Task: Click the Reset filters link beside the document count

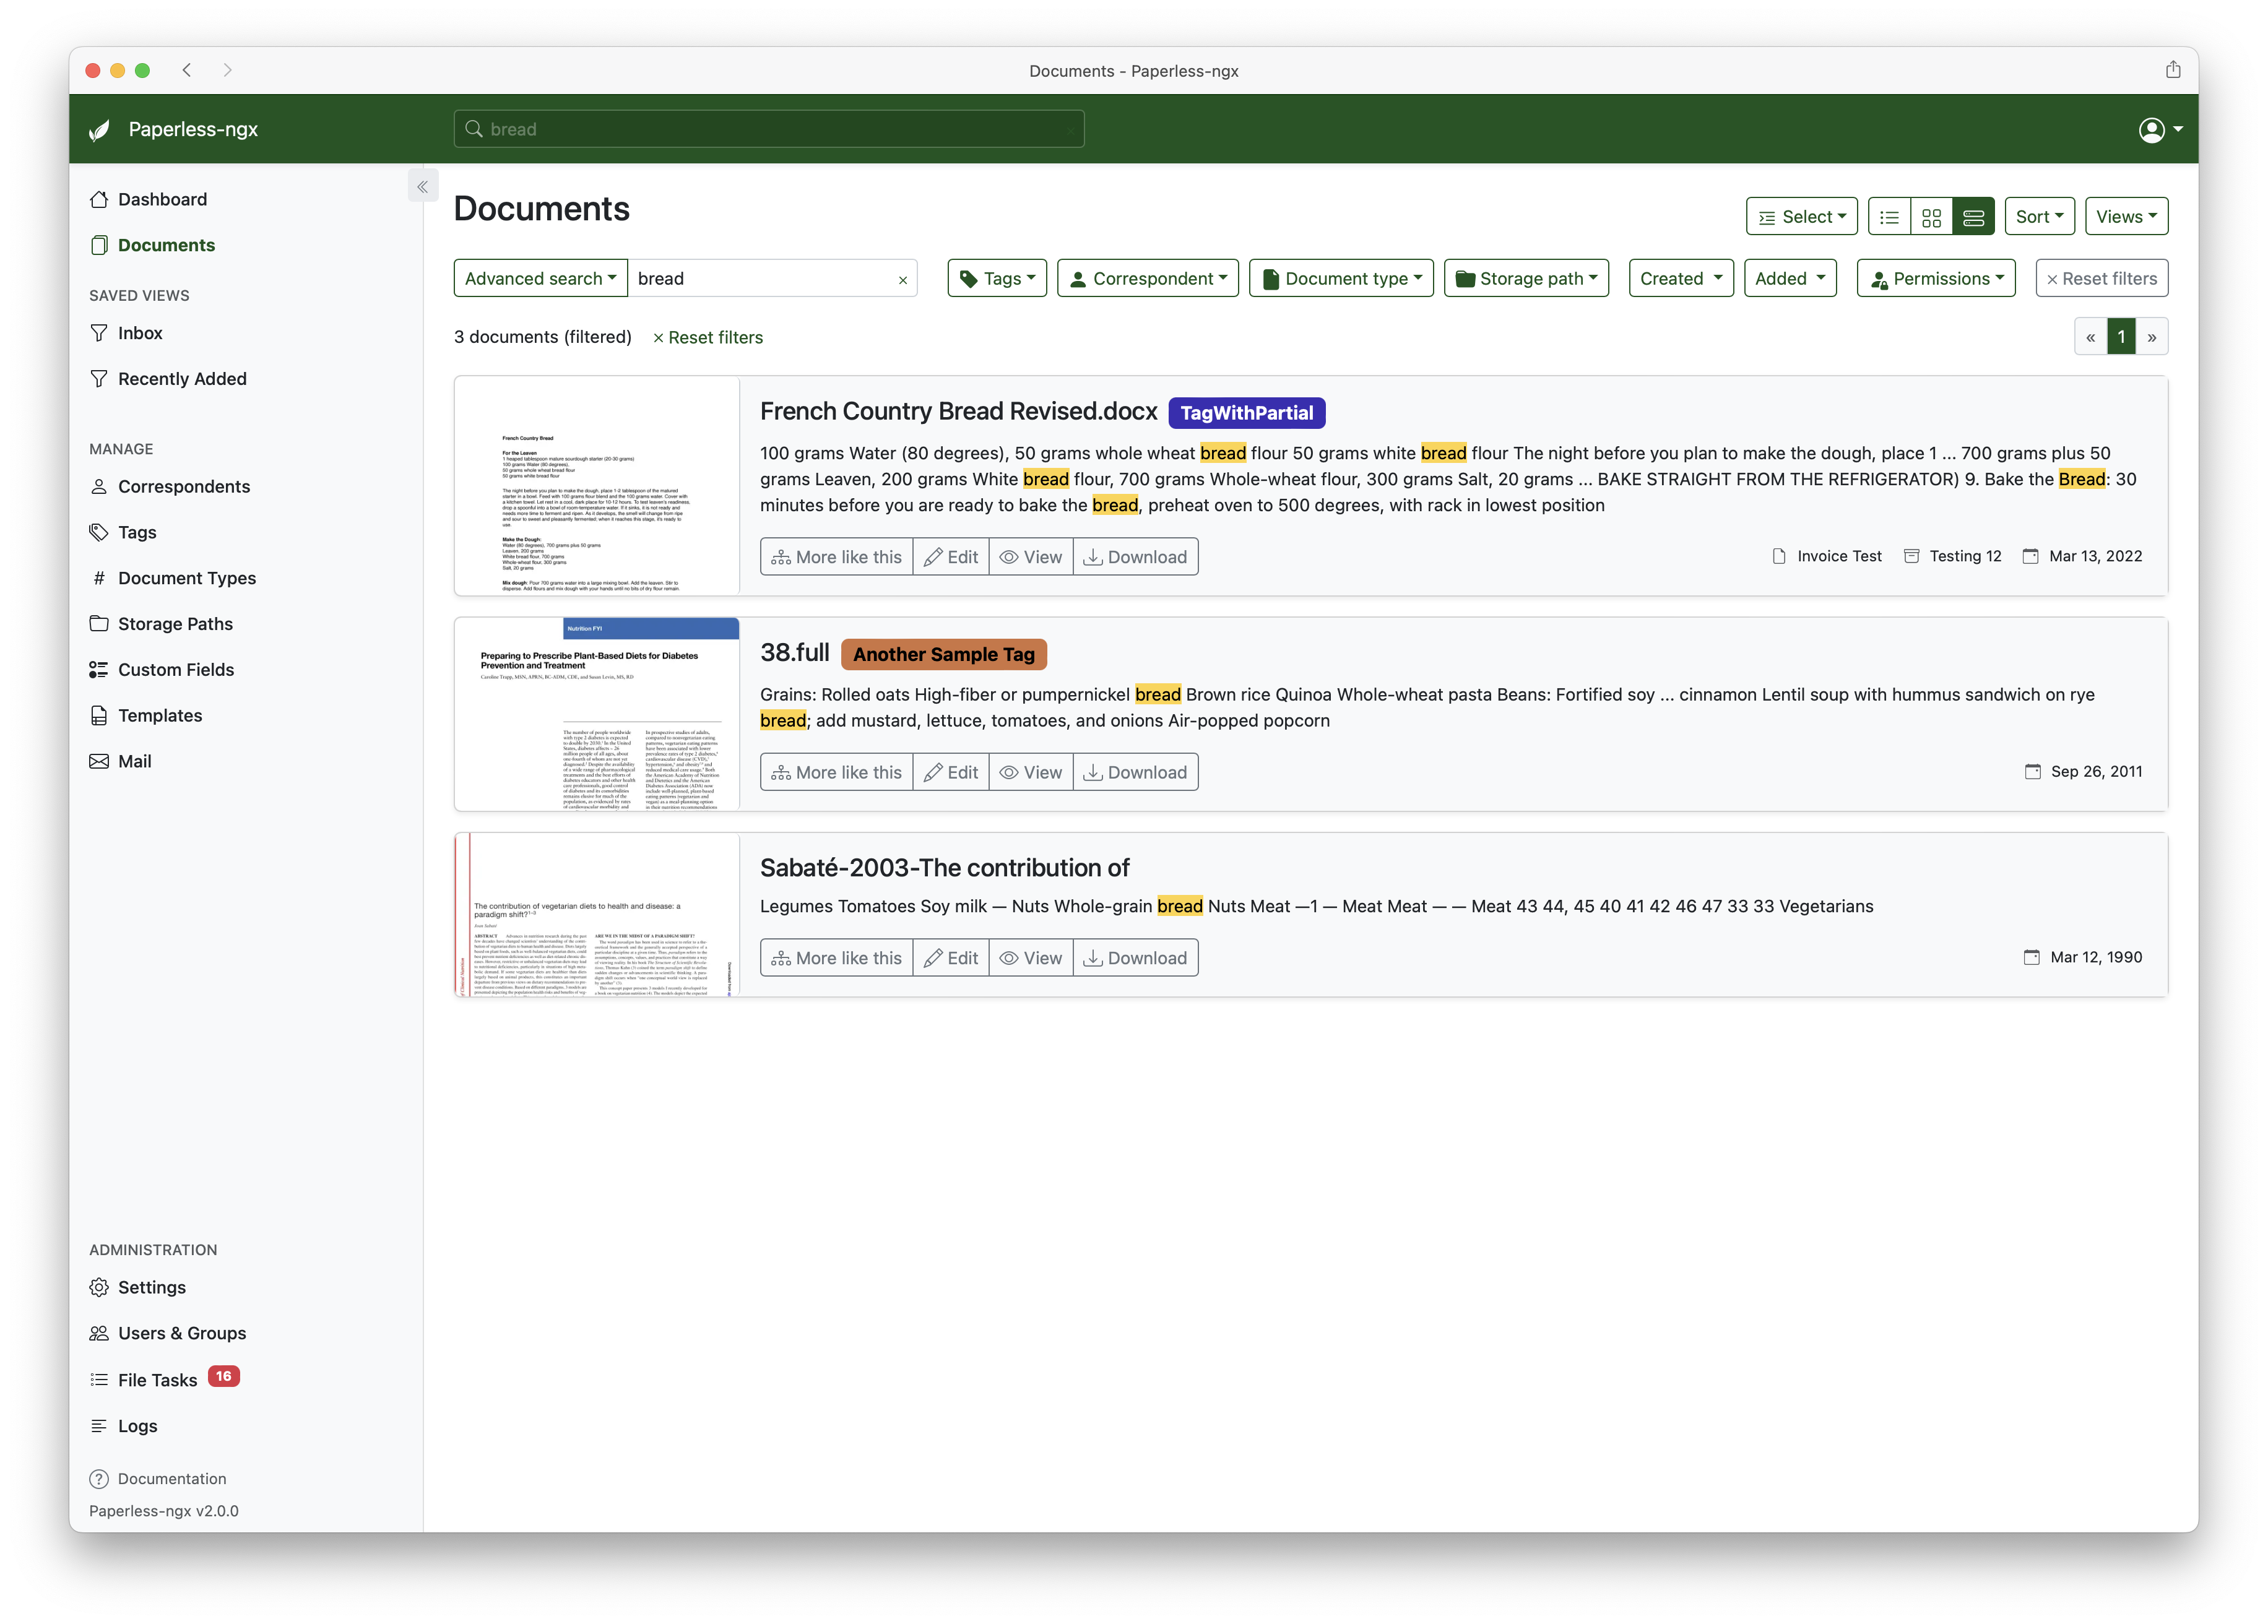Action: 708,338
